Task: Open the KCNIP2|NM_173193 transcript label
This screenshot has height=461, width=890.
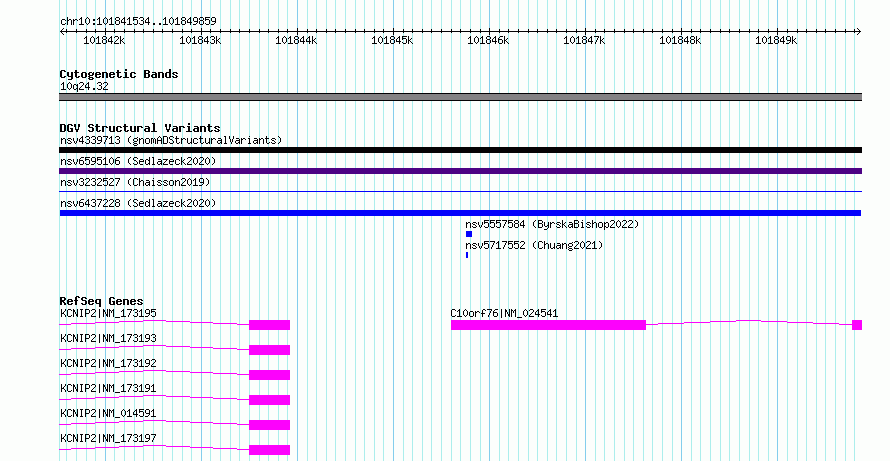Action: [x=108, y=338]
